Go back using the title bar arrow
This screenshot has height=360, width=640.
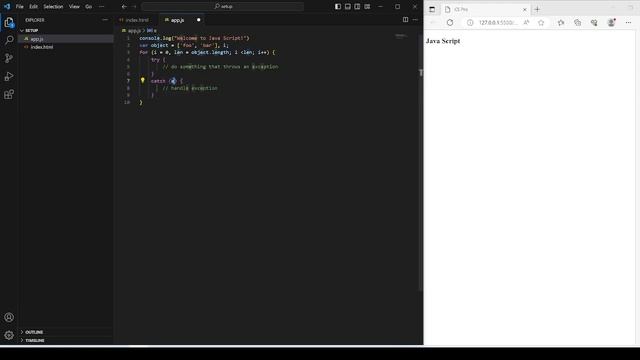[124, 7]
